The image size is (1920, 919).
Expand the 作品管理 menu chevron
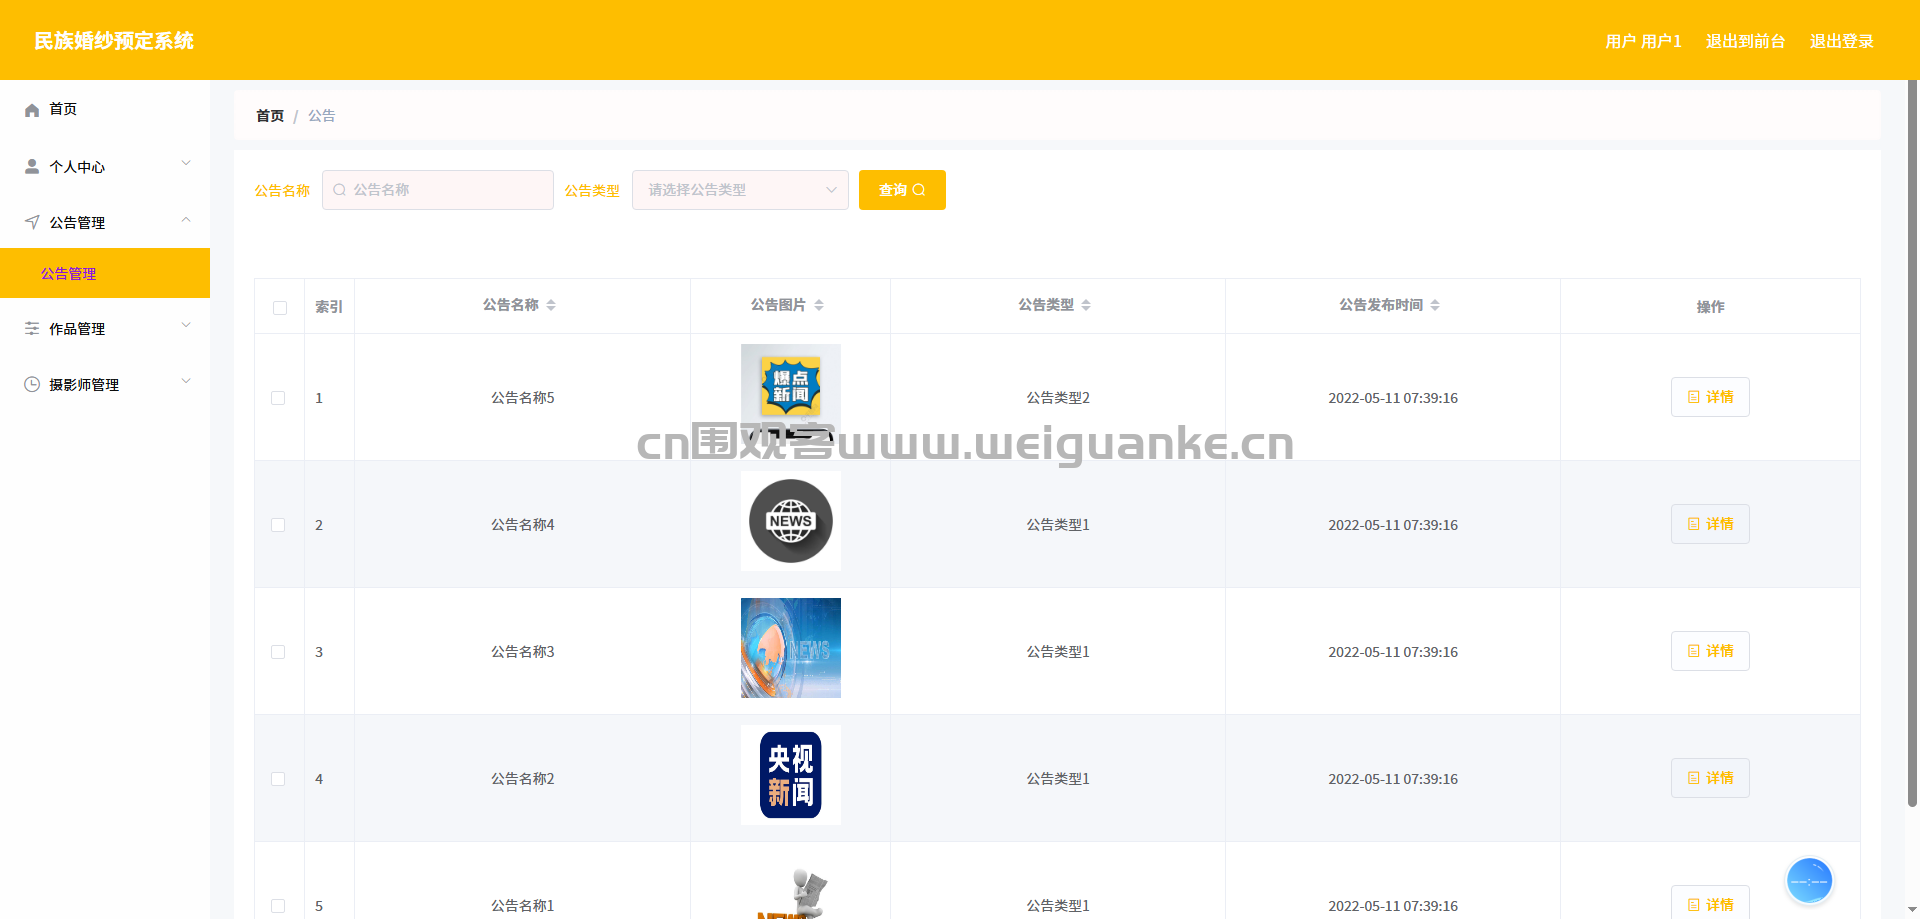click(186, 325)
